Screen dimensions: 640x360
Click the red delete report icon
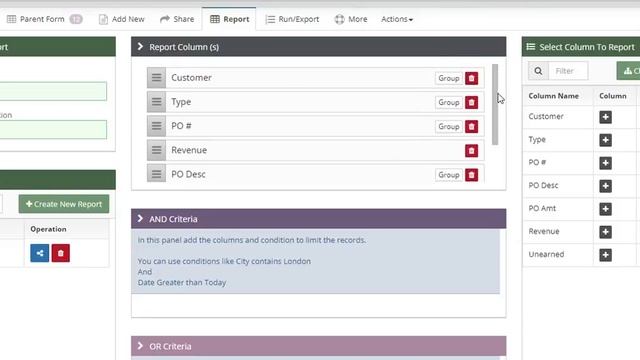point(60,253)
